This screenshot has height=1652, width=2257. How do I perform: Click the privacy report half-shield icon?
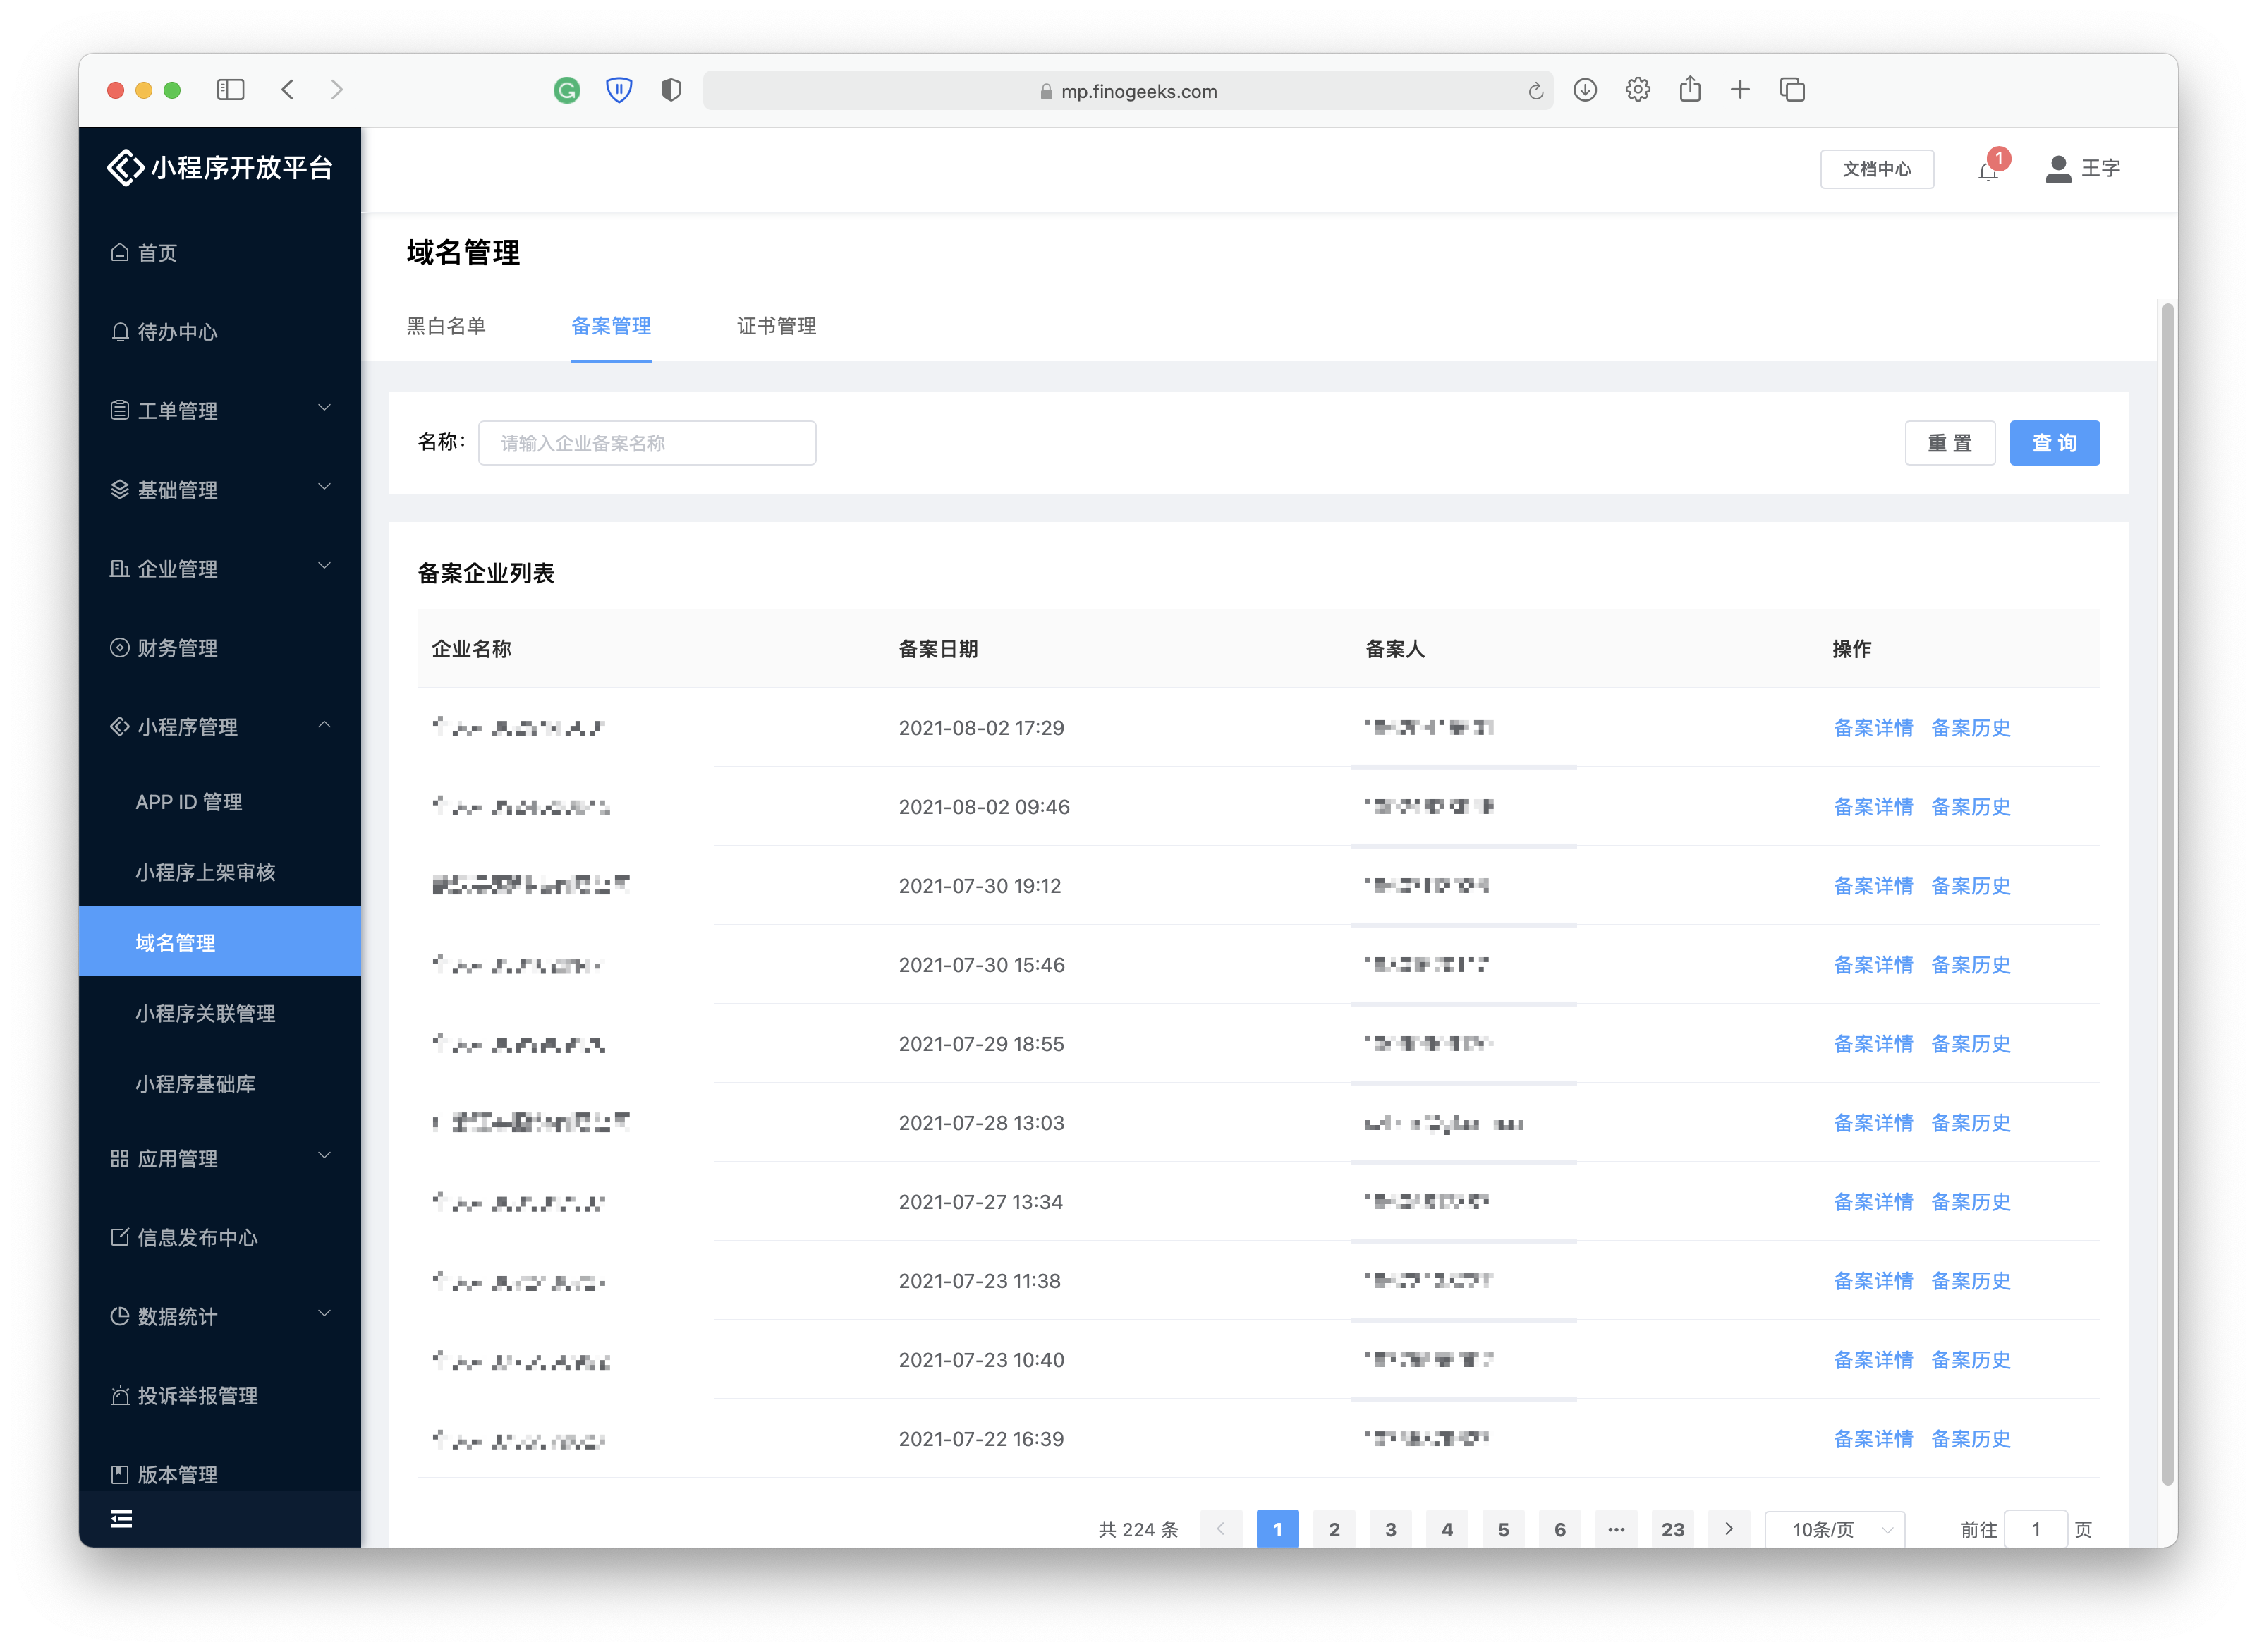point(671,91)
